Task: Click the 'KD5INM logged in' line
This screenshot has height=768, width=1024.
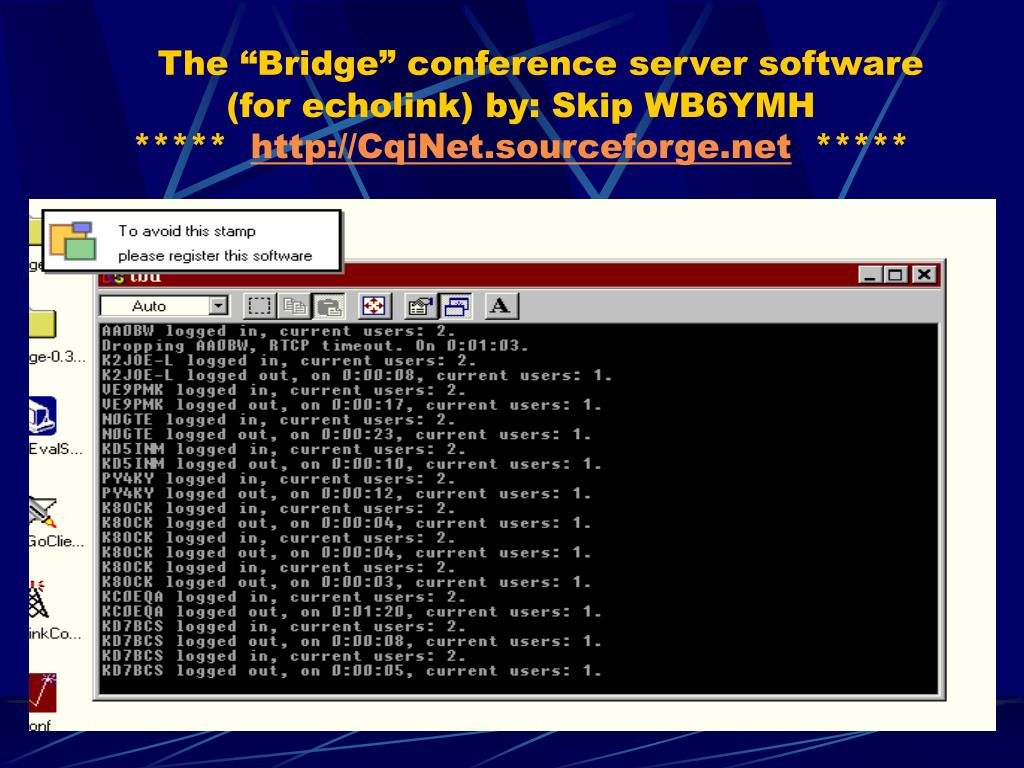Action: tap(283, 449)
